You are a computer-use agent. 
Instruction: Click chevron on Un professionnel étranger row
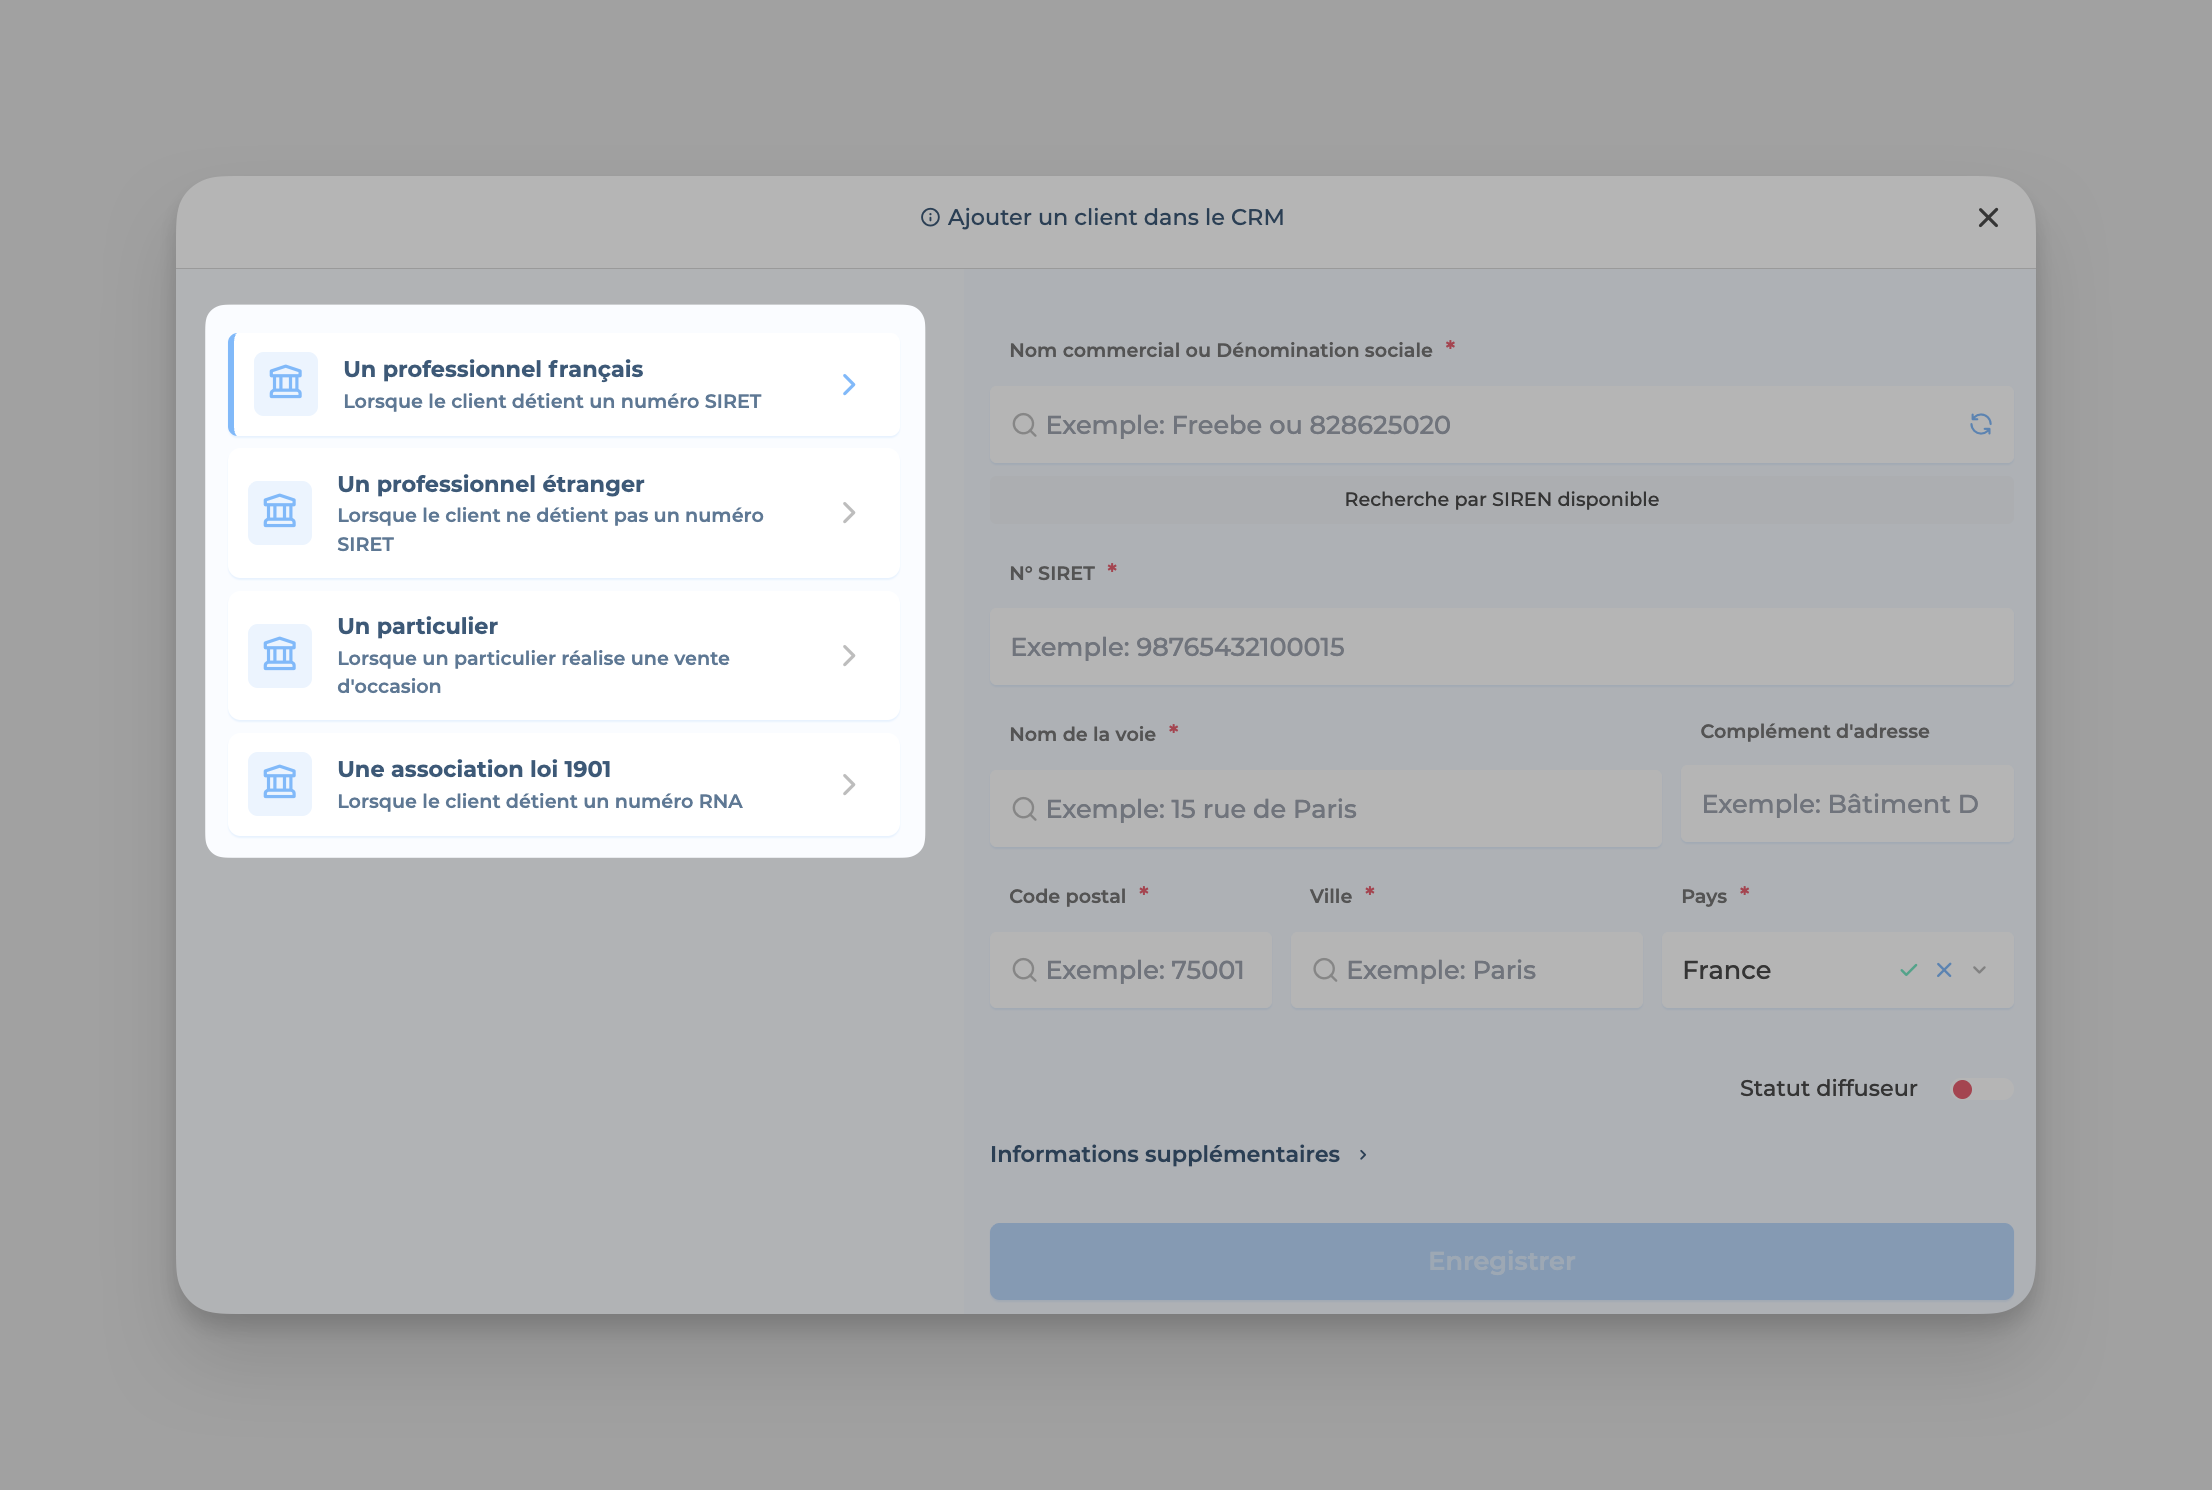tap(848, 513)
